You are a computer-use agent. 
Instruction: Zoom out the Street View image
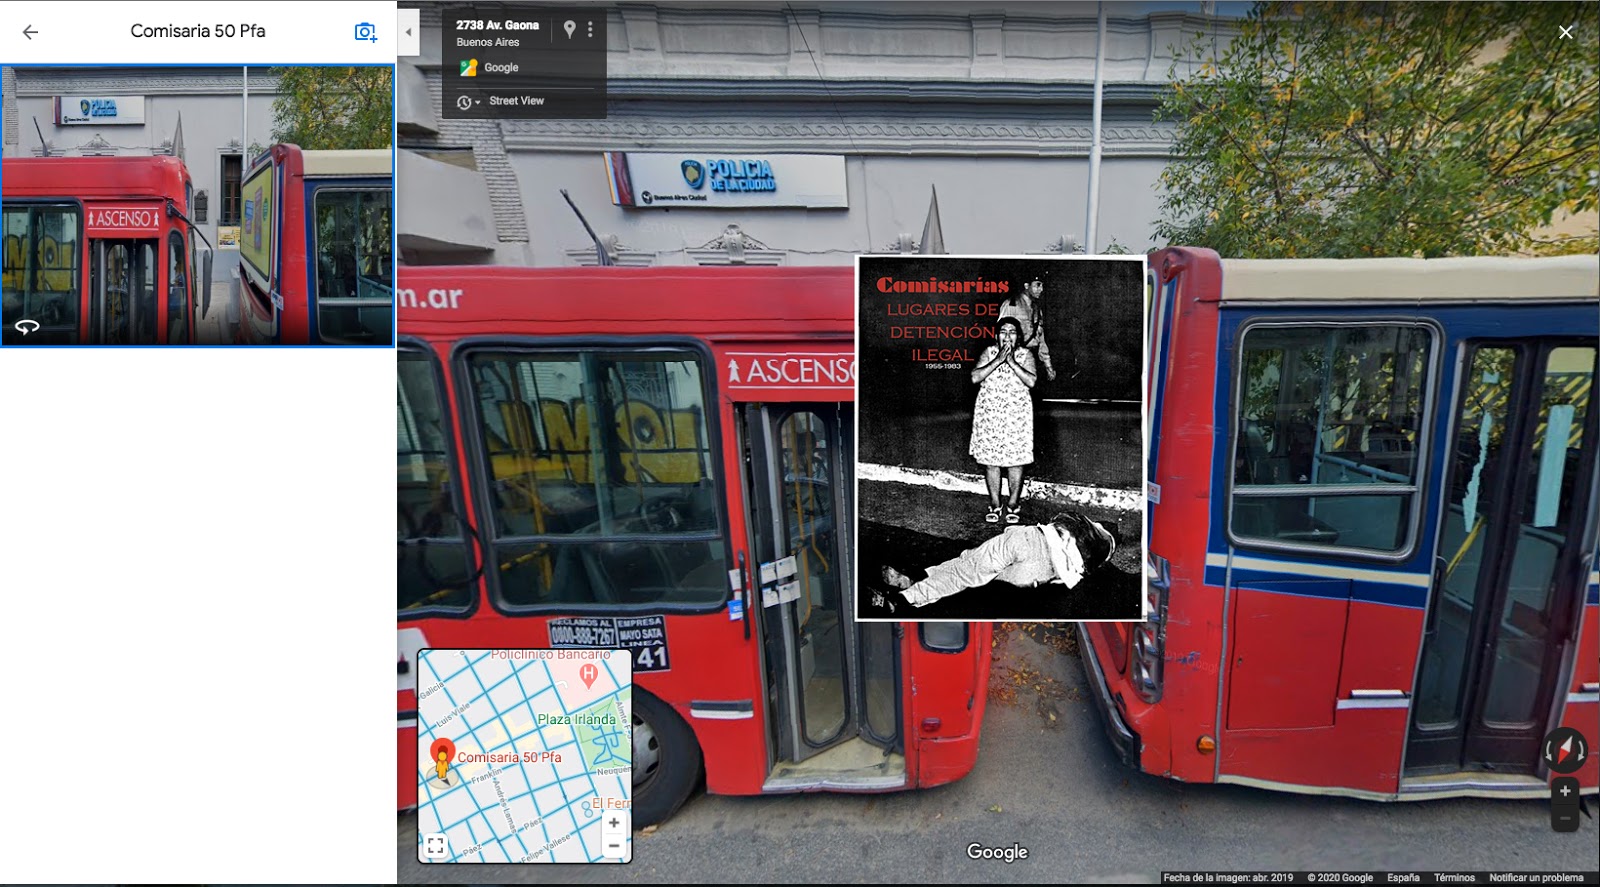1565,818
